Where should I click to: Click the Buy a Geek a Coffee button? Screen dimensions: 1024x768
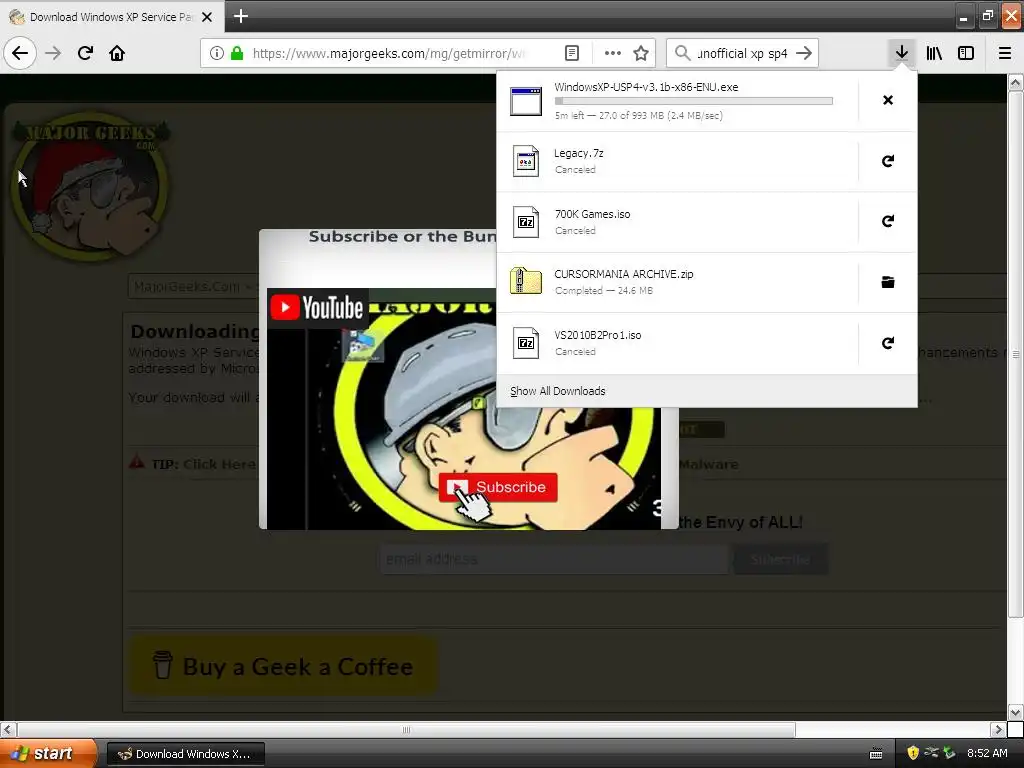pyautogui.click(x=283, y=667)
